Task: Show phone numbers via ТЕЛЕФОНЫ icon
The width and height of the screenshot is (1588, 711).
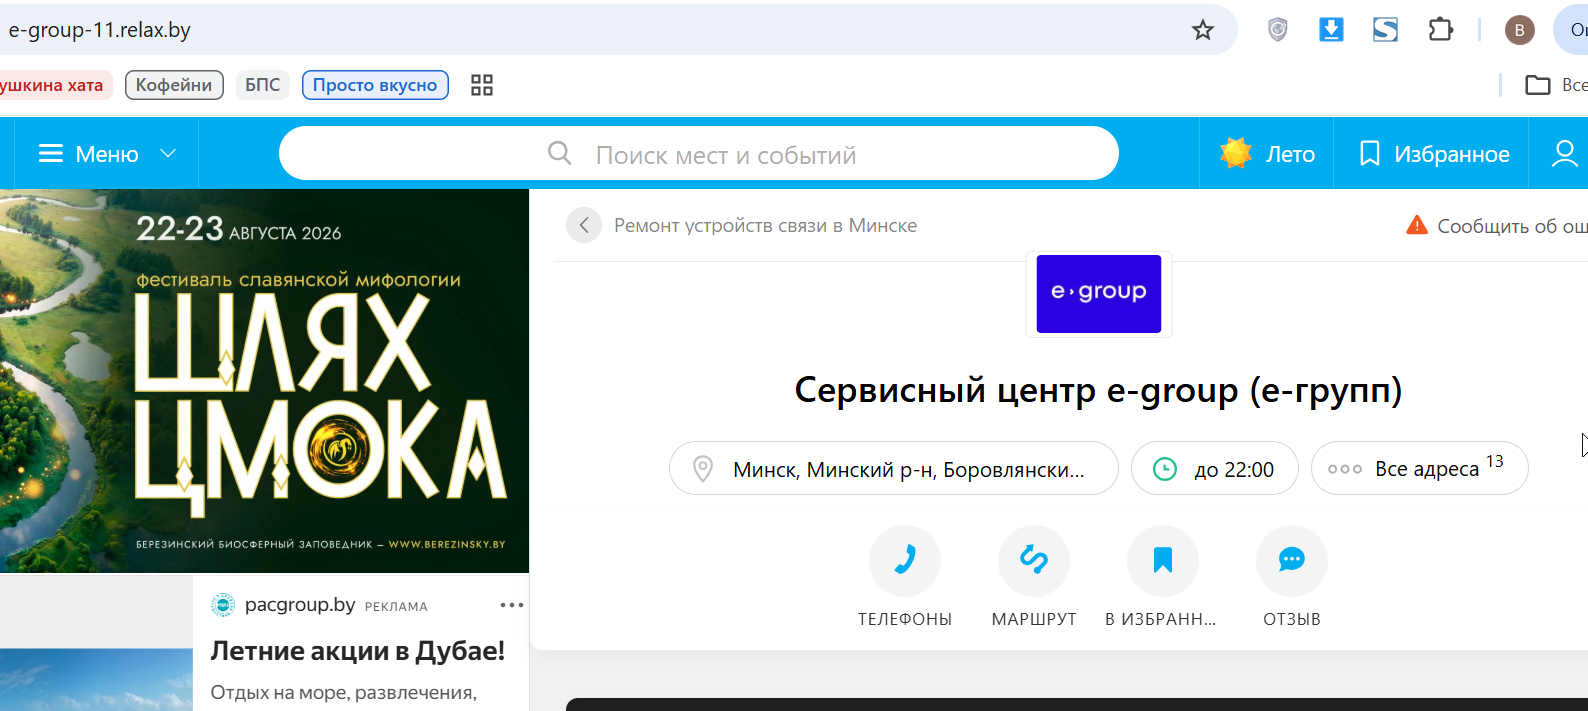Action: pyautogui.click(x=905, y=560)
